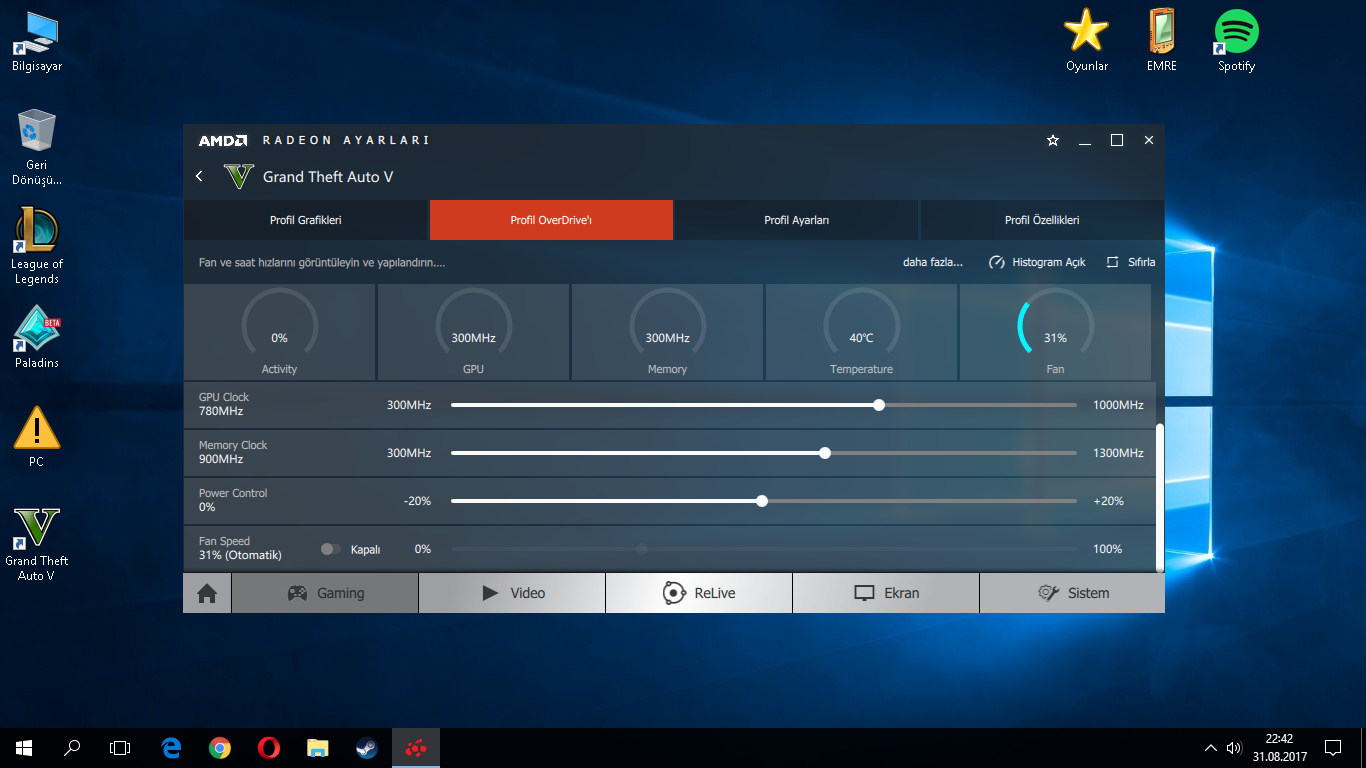Viewport: 1366px width, 768px height.
Task: Click the Temperature 40°C gauge tile
Action: [861, 332]
